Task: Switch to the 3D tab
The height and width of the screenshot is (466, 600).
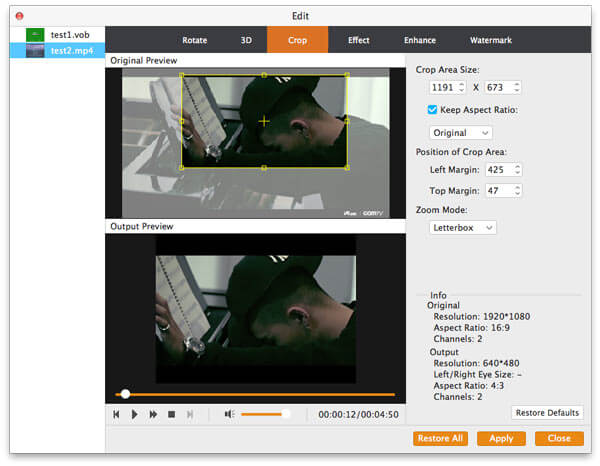Action: click(x=246, y=40)
